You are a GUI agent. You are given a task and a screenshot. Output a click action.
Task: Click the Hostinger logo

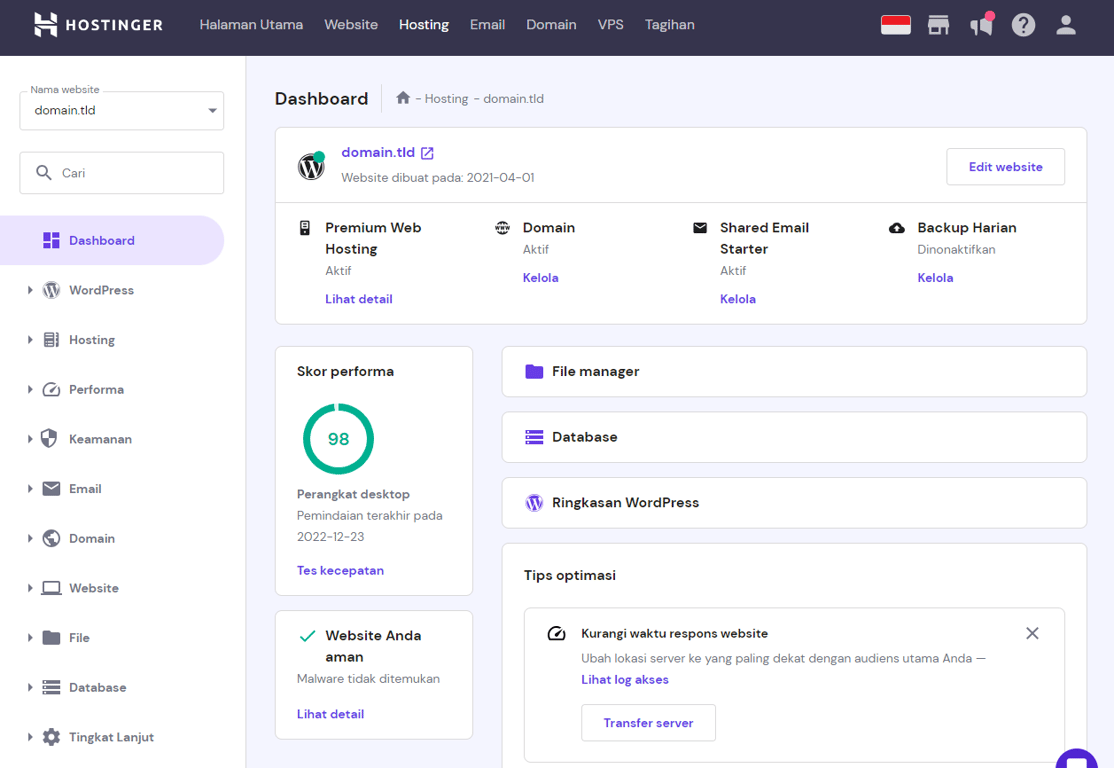[x=98, y=25]
